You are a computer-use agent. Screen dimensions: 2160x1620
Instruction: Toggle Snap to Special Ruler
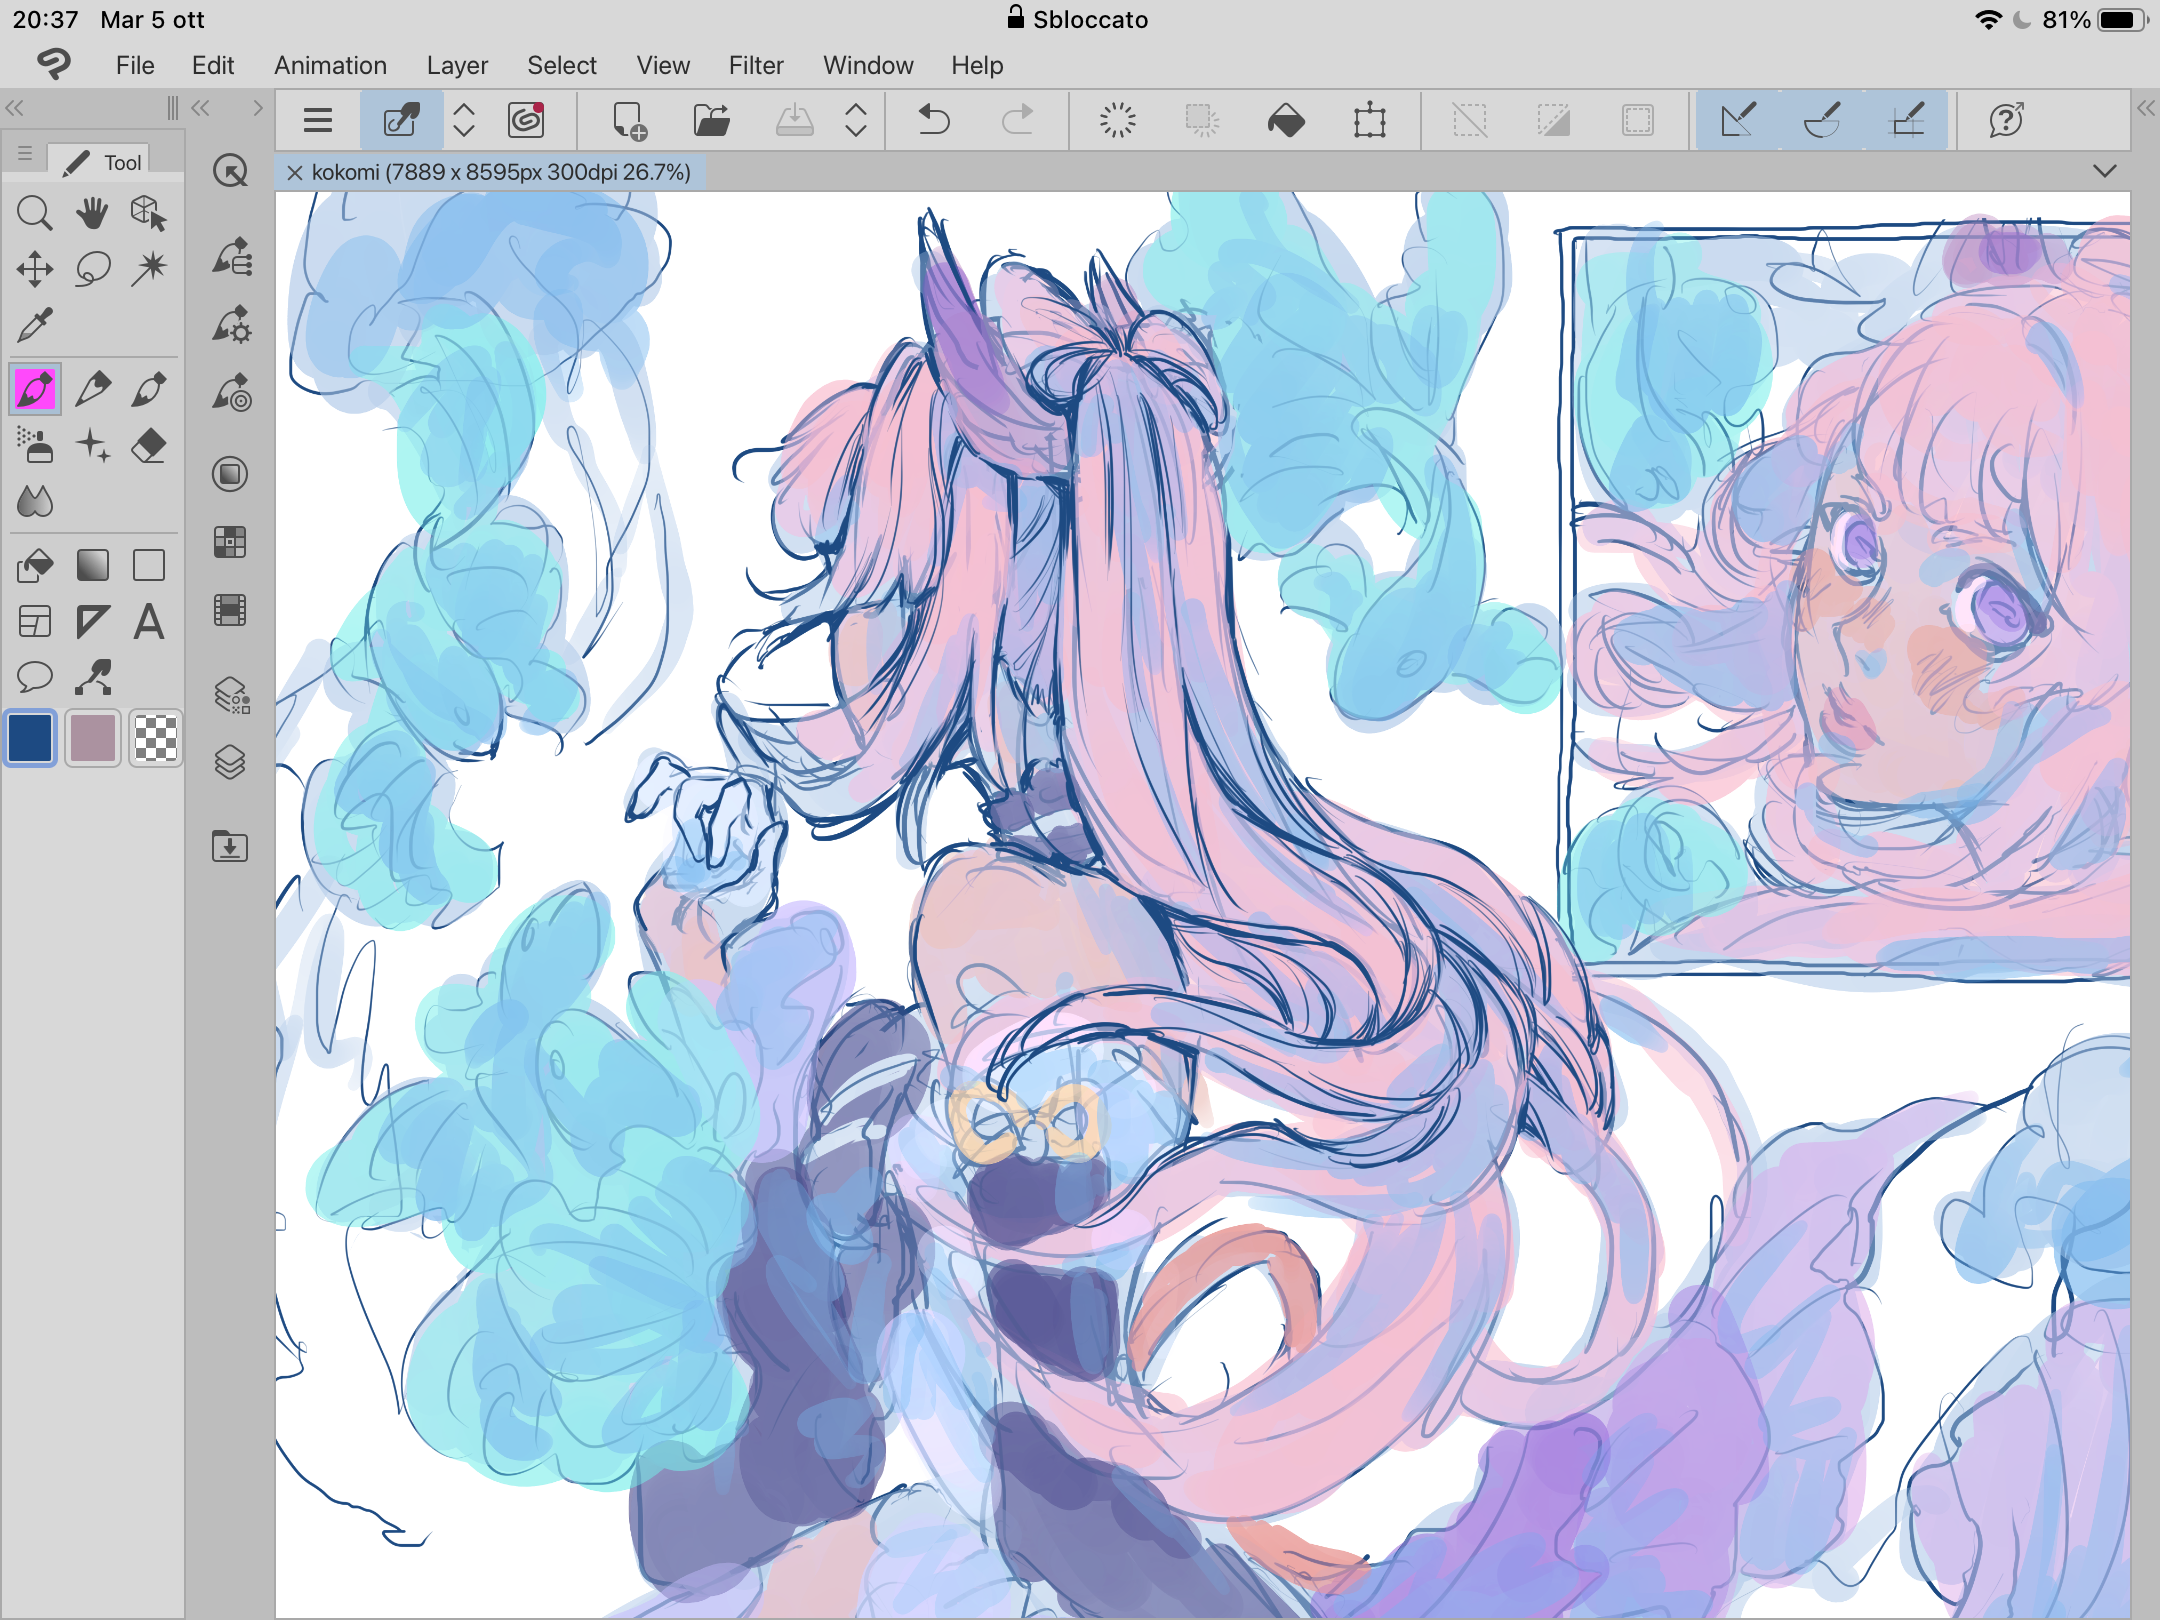point(1822,121)
